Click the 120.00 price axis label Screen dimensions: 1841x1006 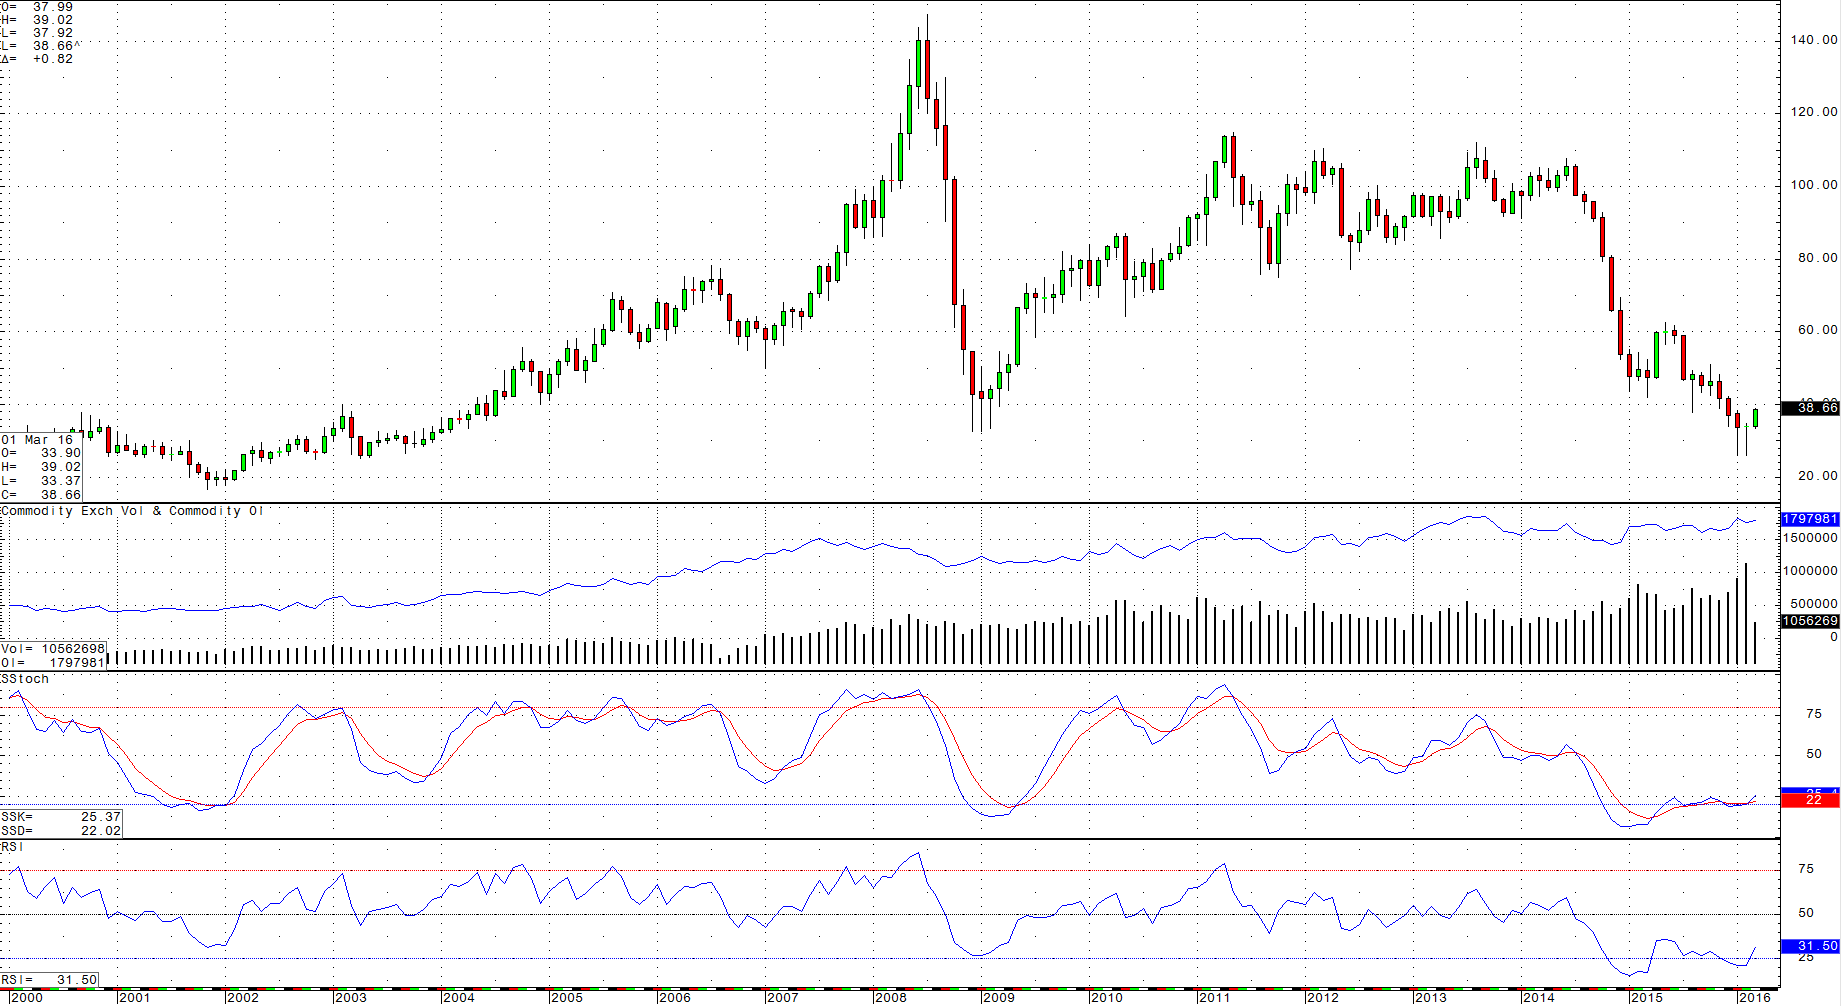pyautogui.click(x=1814, y=112)
